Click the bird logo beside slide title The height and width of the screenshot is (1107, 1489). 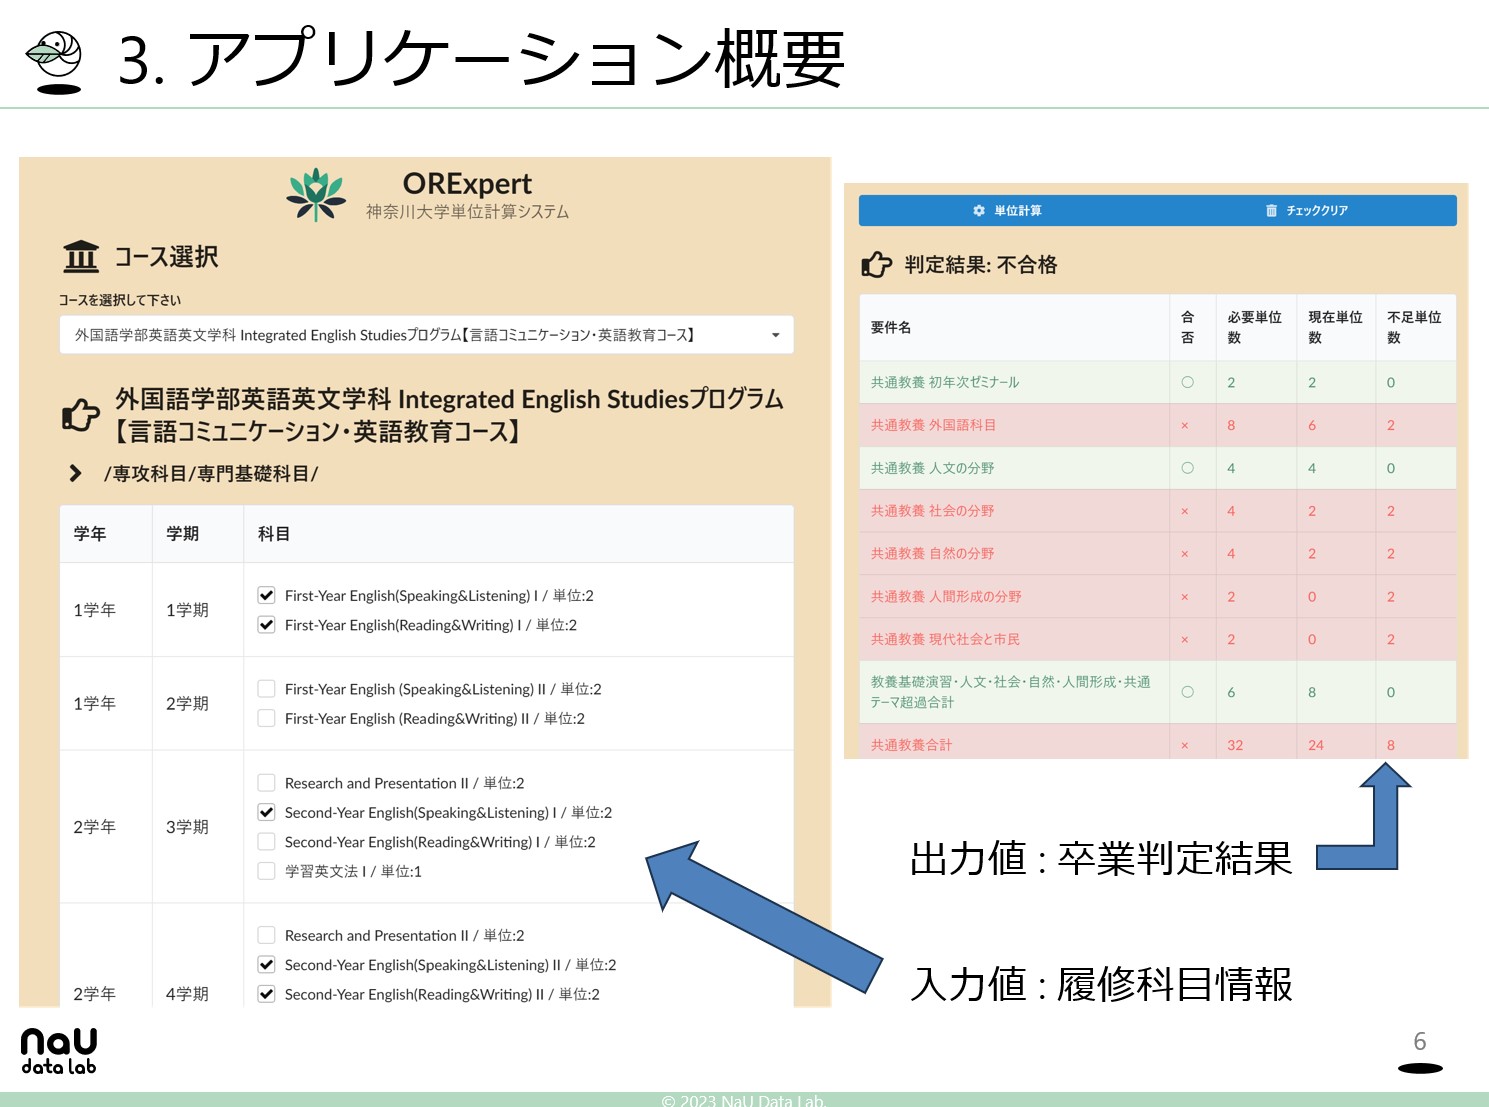[x=55, y=62]
